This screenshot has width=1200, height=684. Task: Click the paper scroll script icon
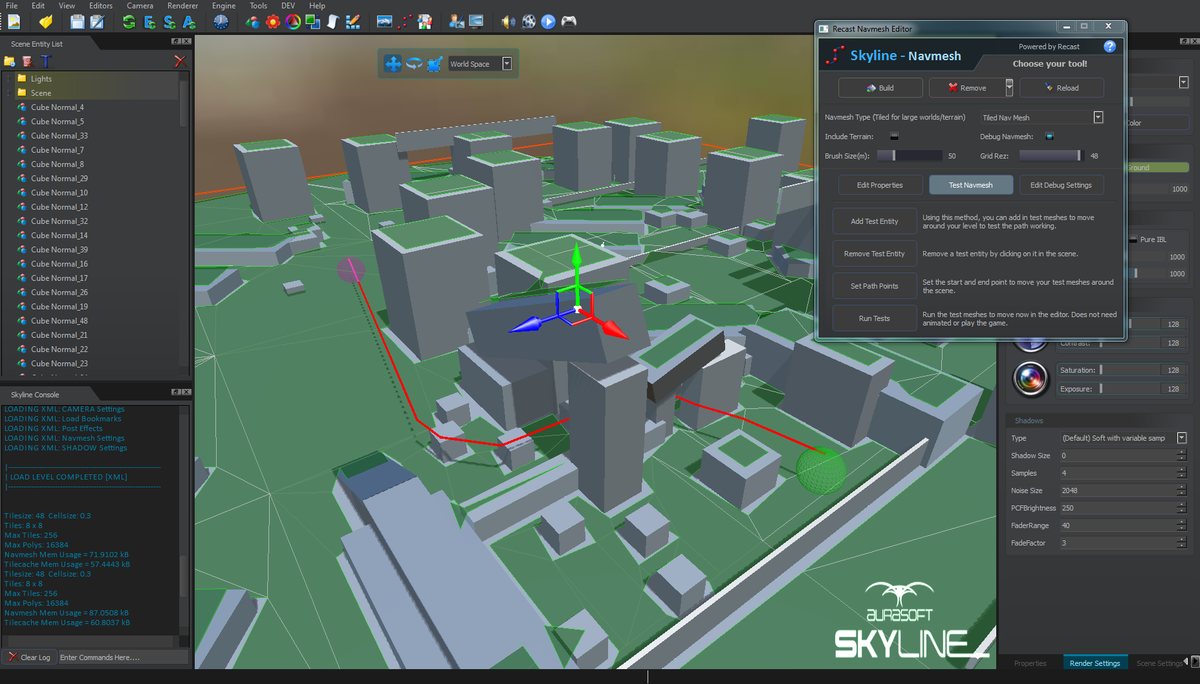pos(332,21)
